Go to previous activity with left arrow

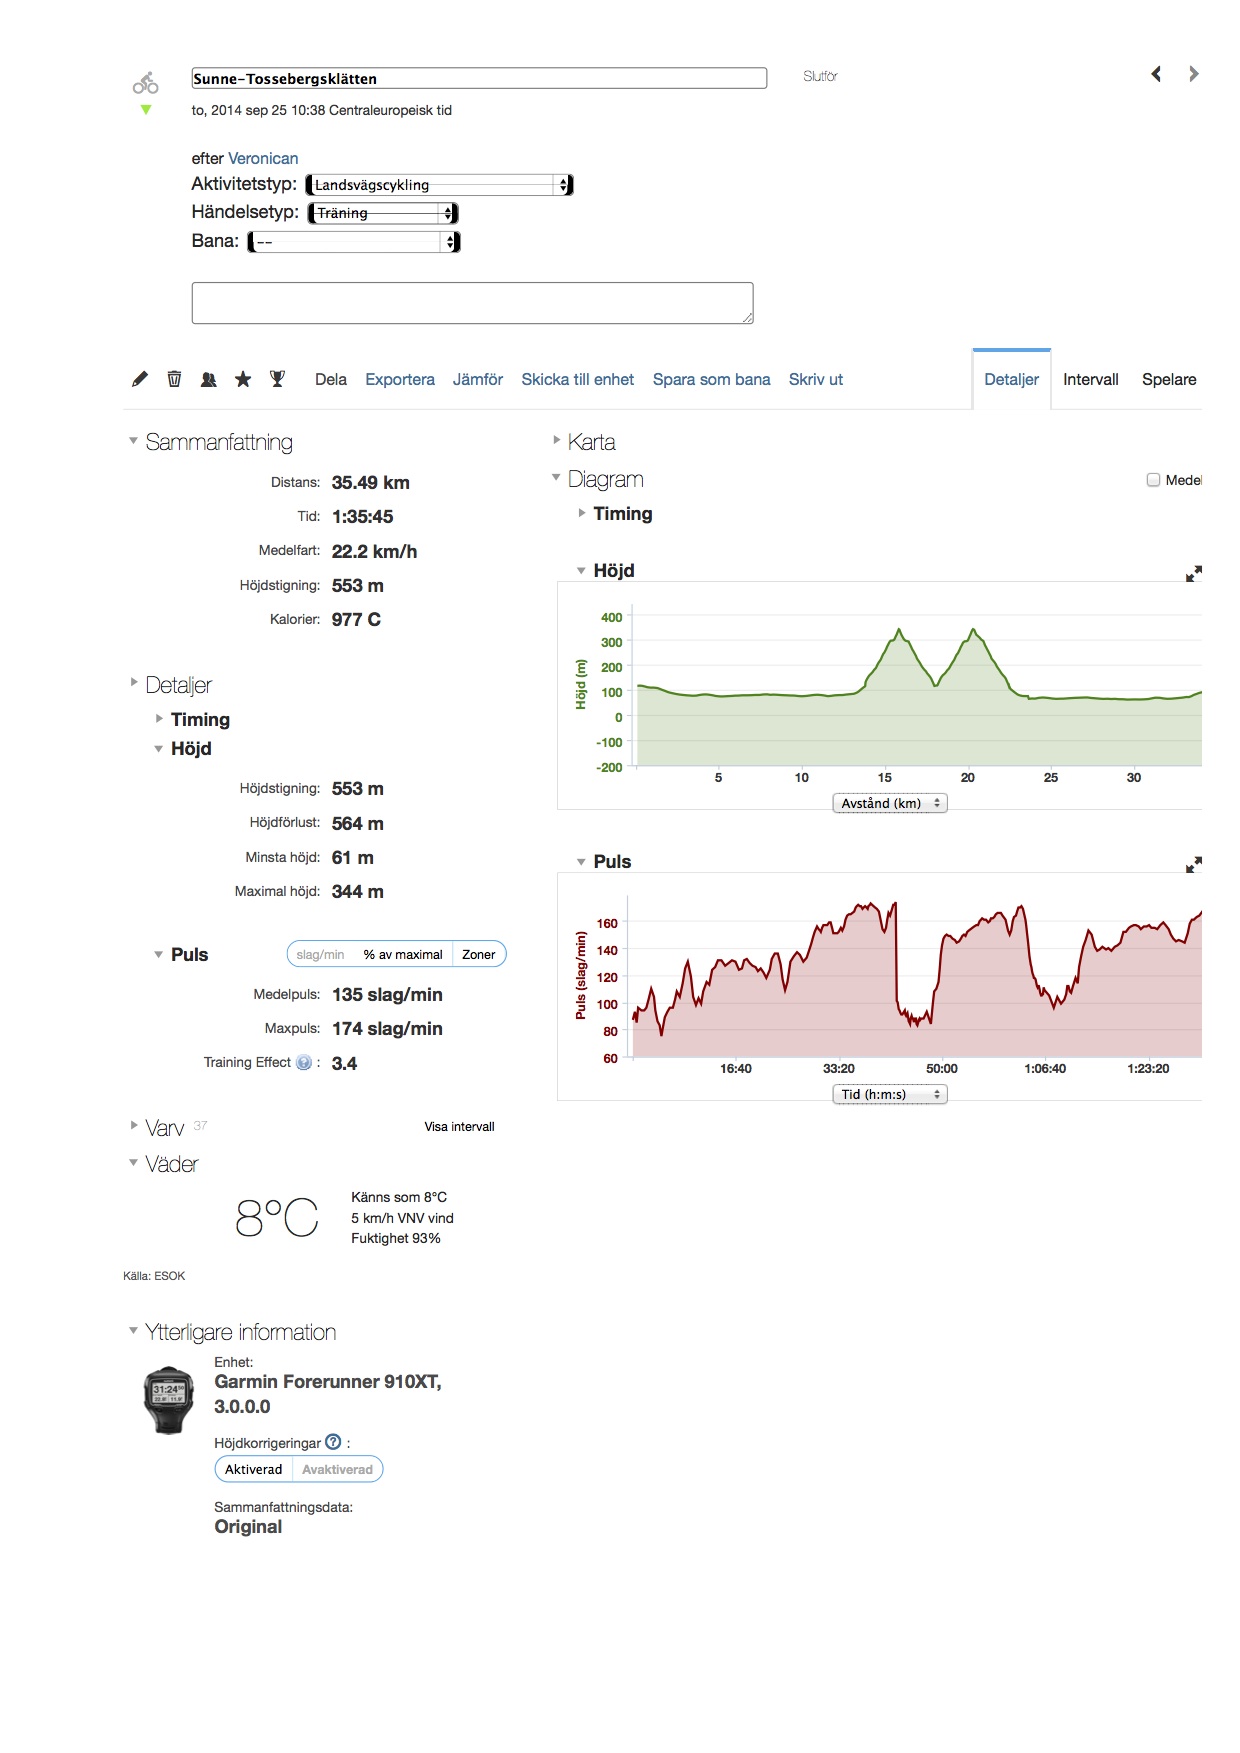(1156, 74)
